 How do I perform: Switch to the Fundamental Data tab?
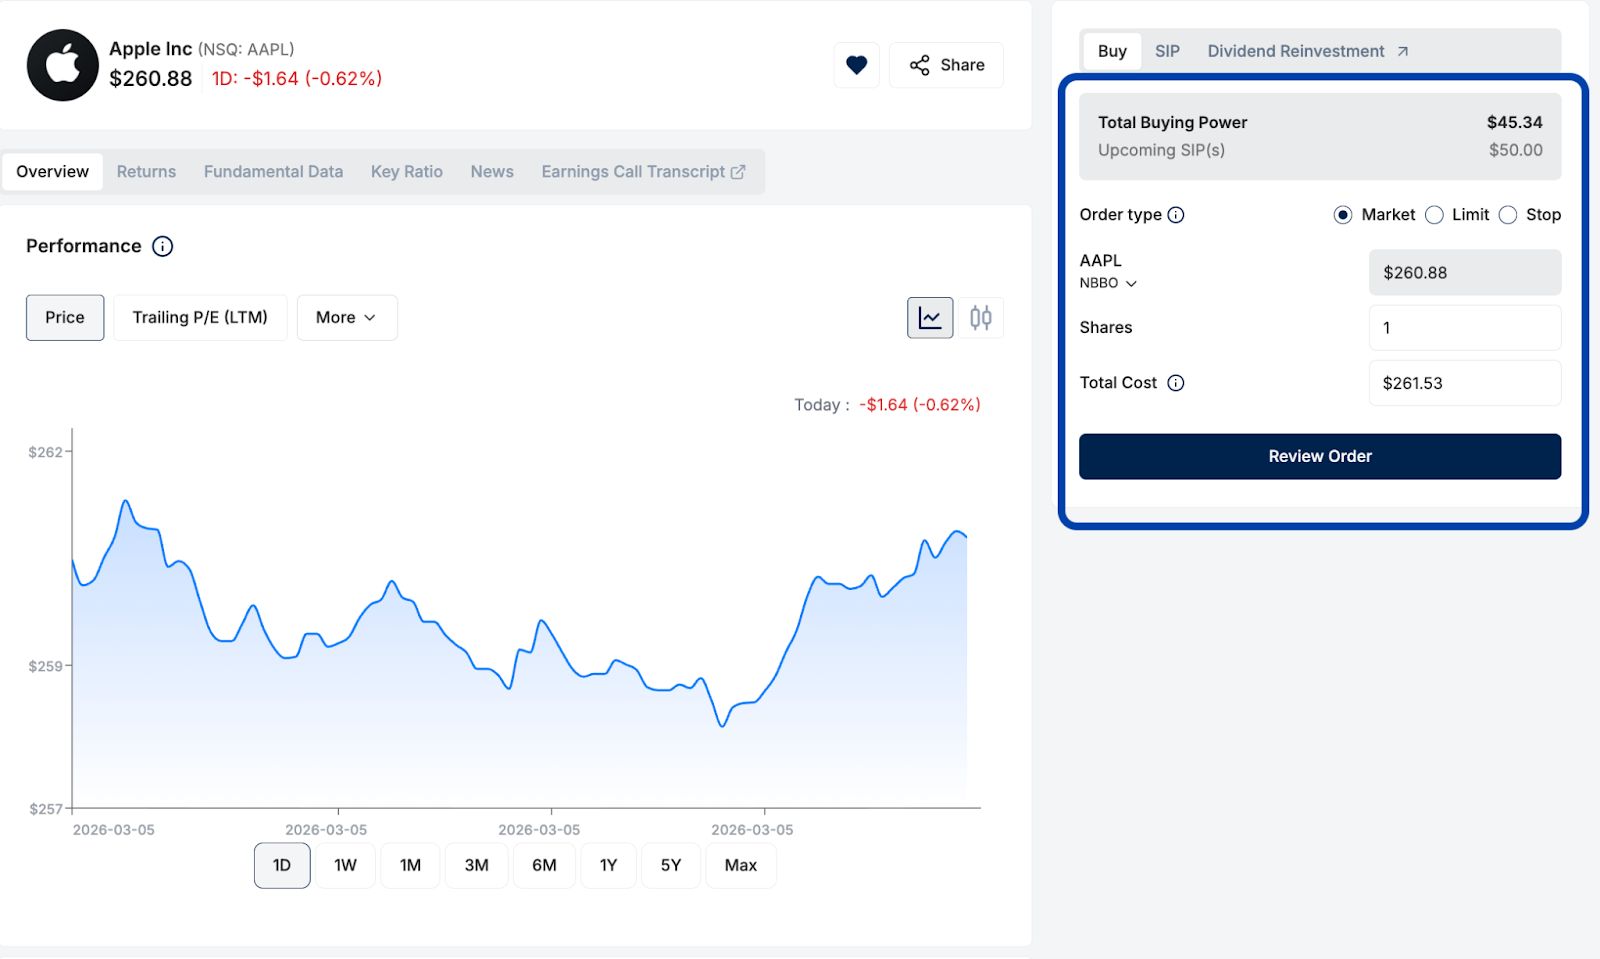273,172
